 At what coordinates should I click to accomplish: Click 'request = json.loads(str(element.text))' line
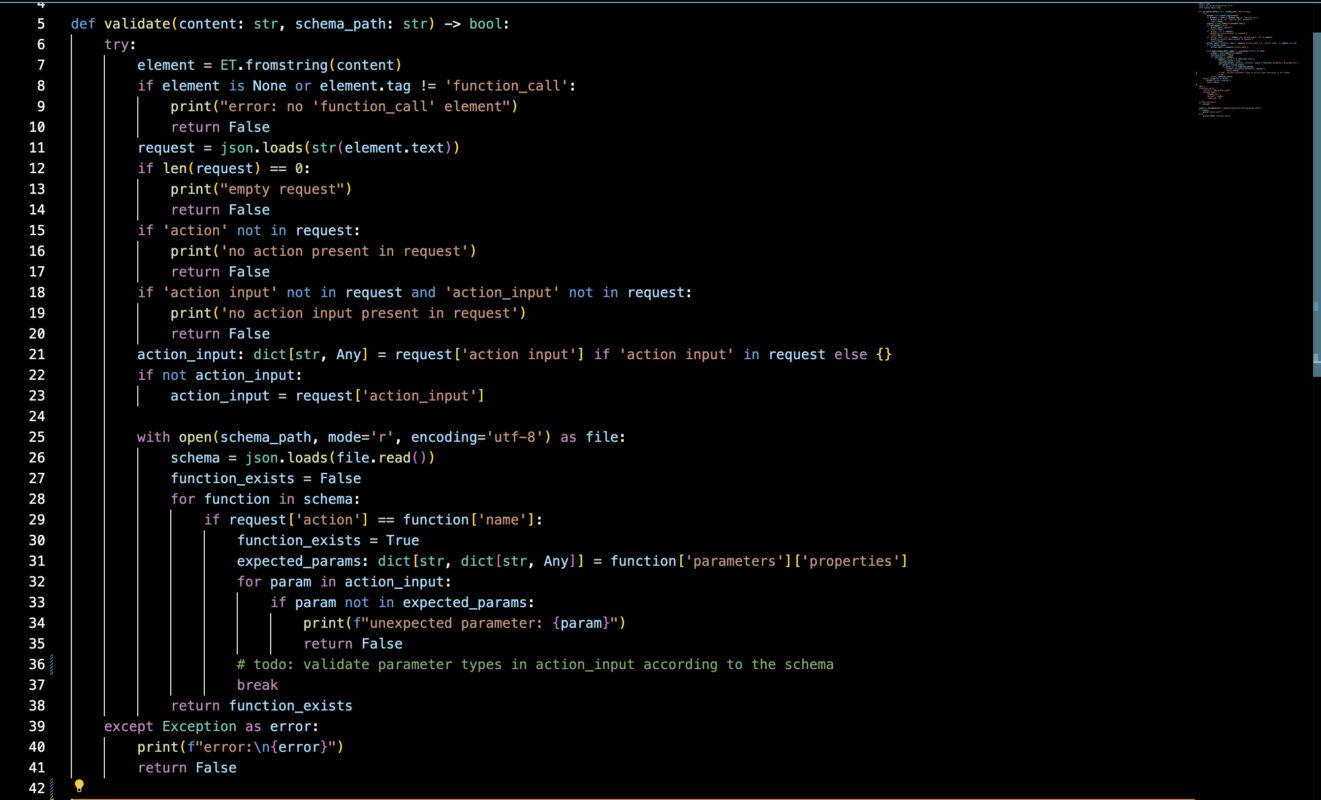click(298, 147)
